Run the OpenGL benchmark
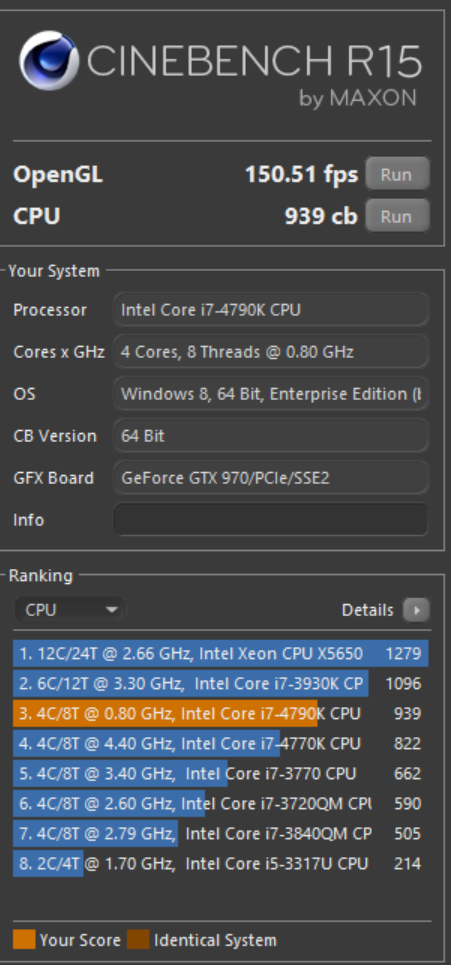This screenshot has width=451, height=965. 397,174
